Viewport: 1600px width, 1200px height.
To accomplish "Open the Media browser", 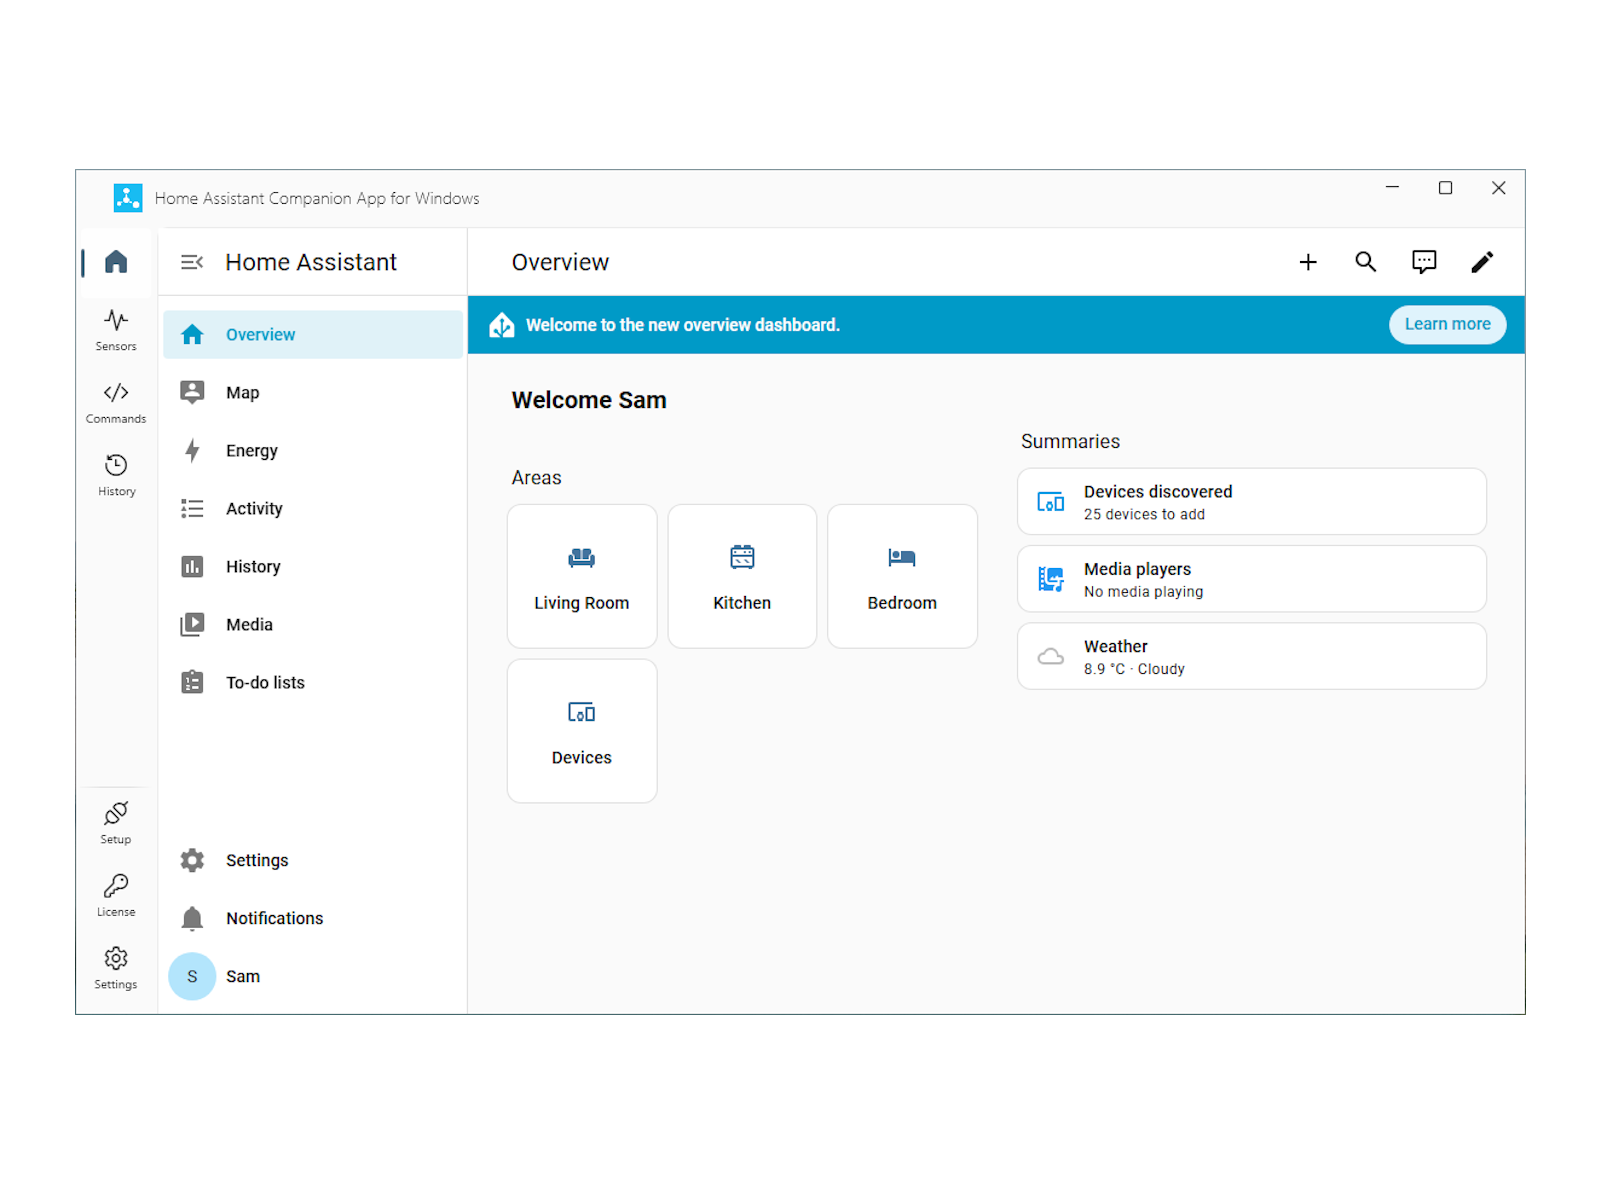I will coord(313,625).
